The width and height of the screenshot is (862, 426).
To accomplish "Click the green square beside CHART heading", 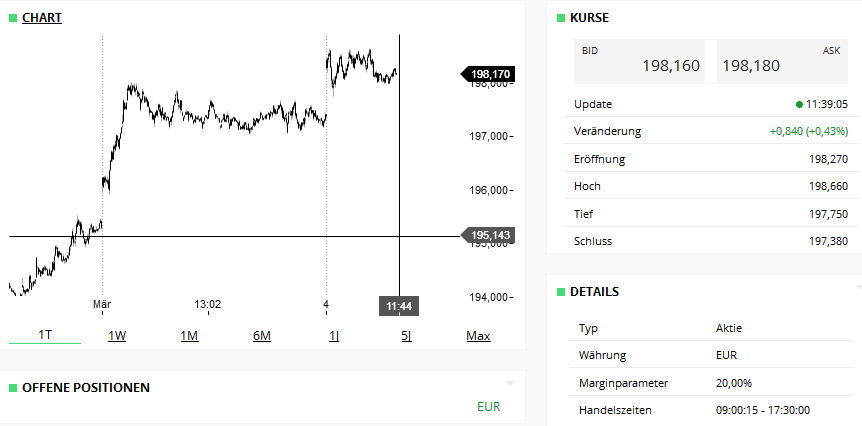I will [13, 17].
